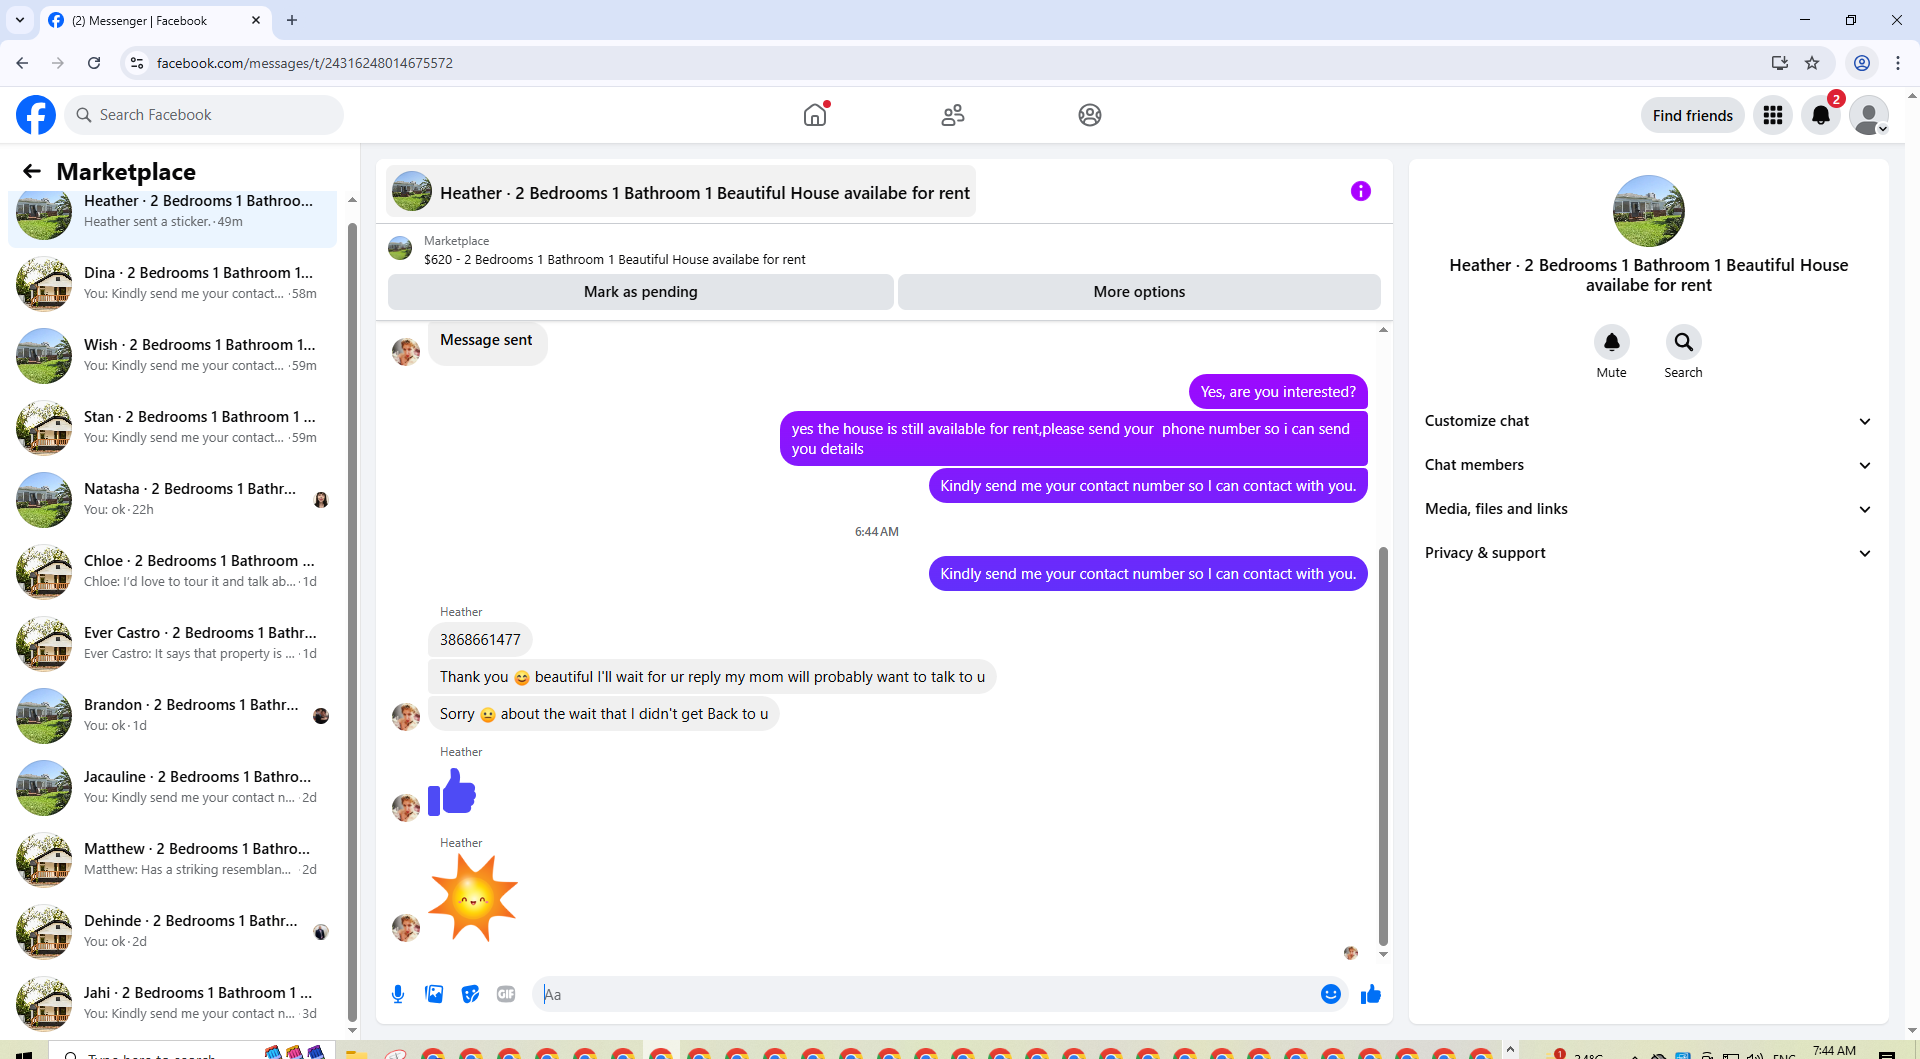Expand Privacy & support section

pos(1649,553)
